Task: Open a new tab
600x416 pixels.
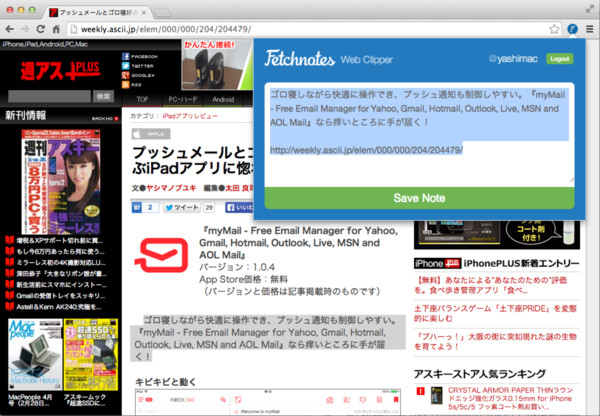Action: [162, 13]
